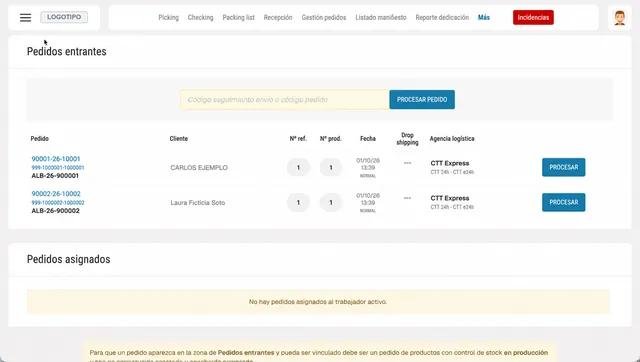Click the Pedidos asignados heading
The image size is (640, 362).
click(69, 259)
